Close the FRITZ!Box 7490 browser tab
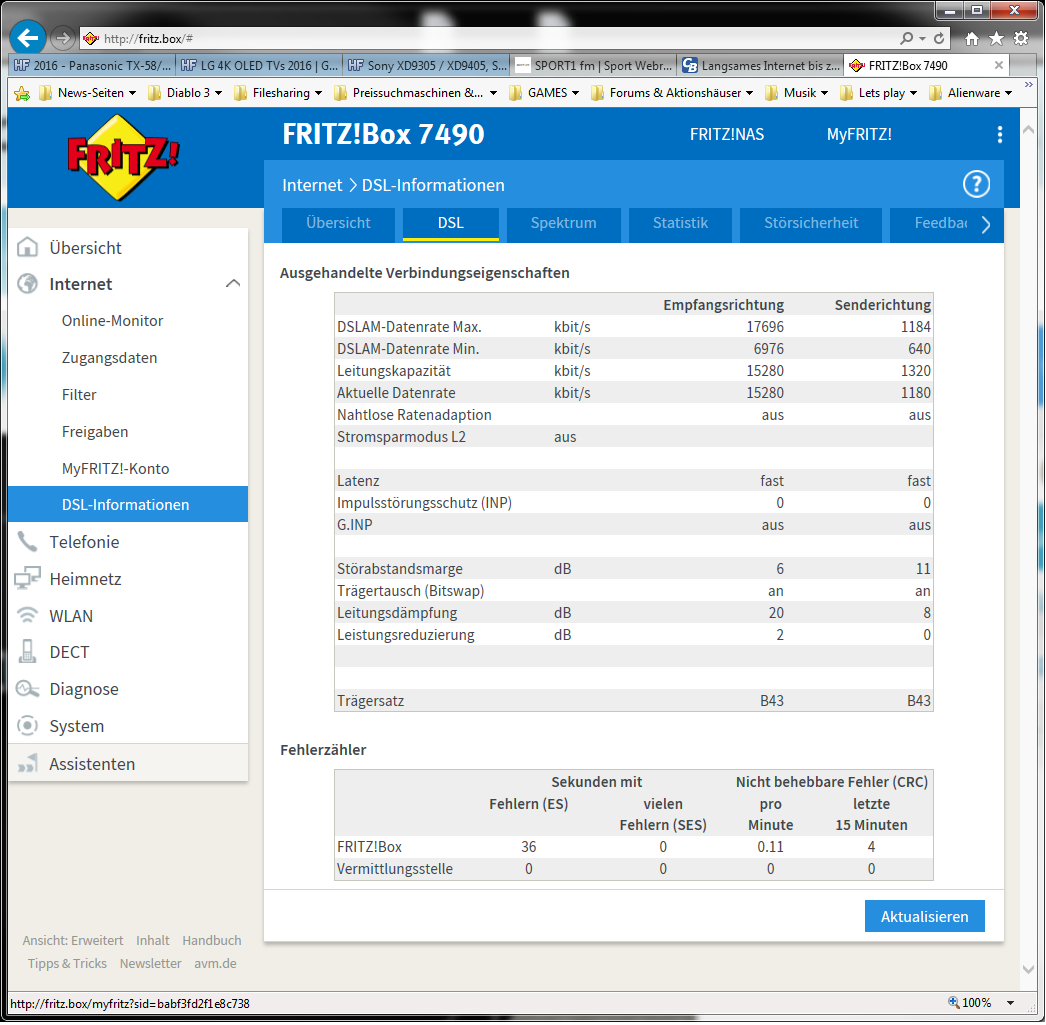This screenshot has height=1025, width=1046. point(998,65)
